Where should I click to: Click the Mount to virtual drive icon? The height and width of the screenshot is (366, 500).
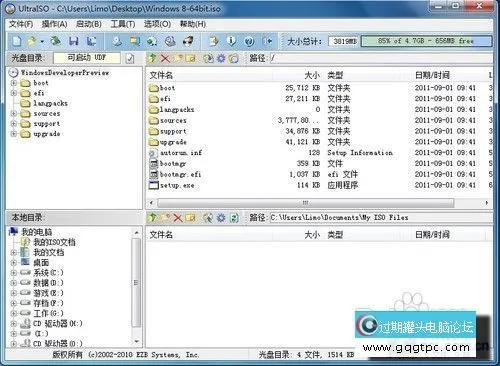point(170,41)
